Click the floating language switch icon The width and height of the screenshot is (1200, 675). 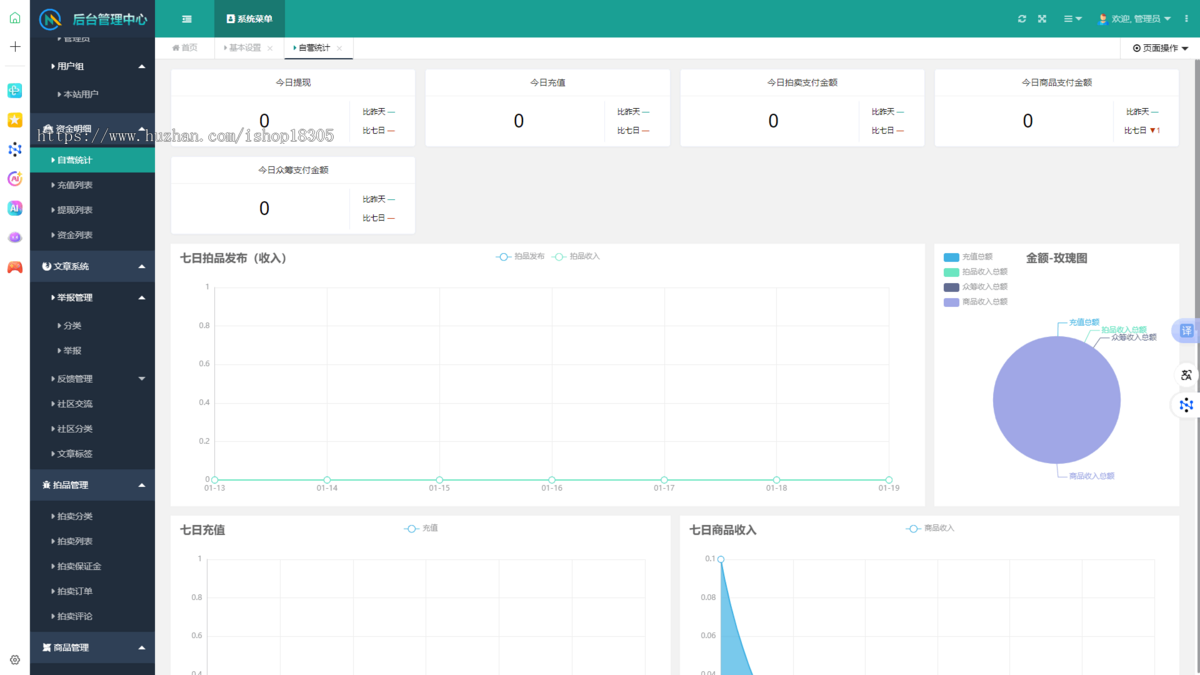[x=1186, y=375]
